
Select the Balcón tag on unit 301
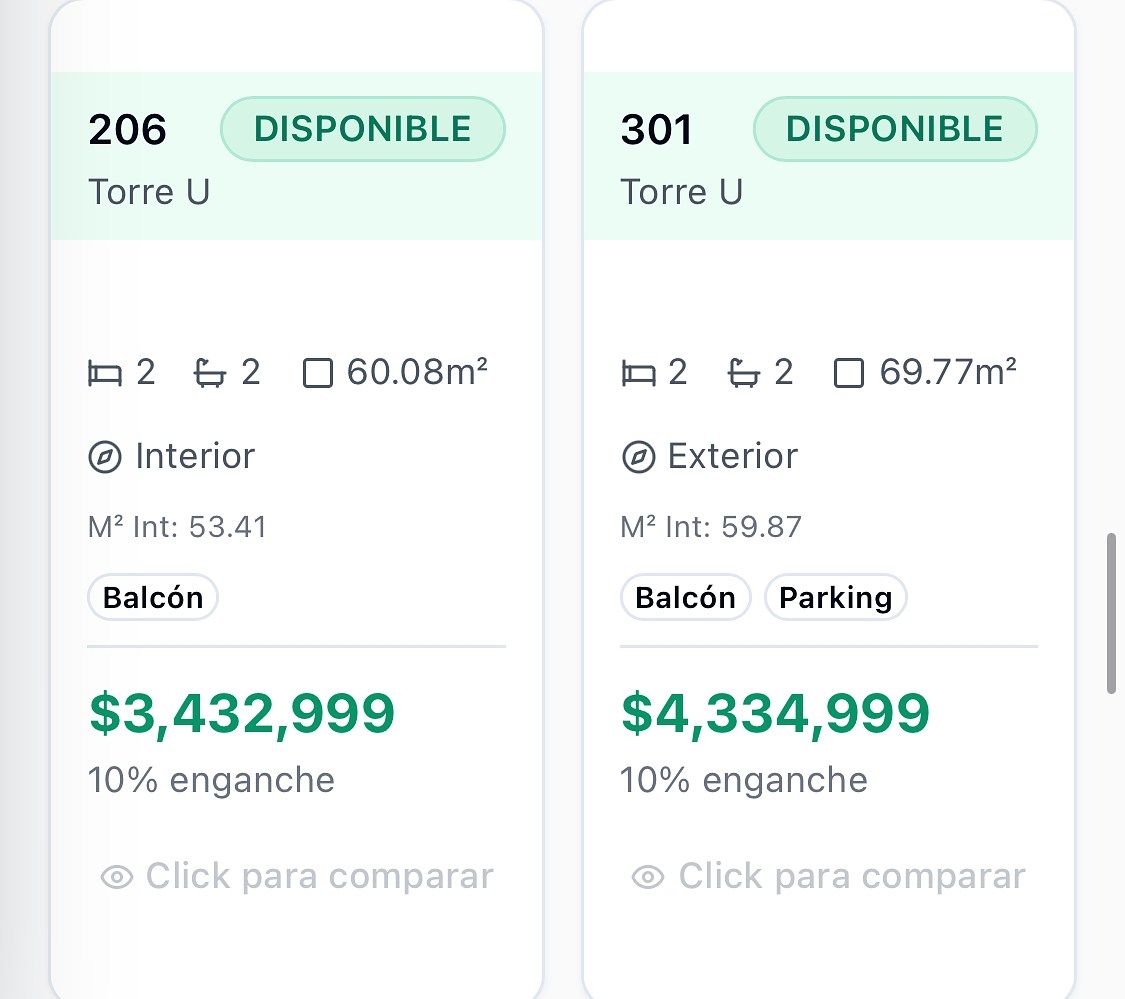click(x=685, y=597)
